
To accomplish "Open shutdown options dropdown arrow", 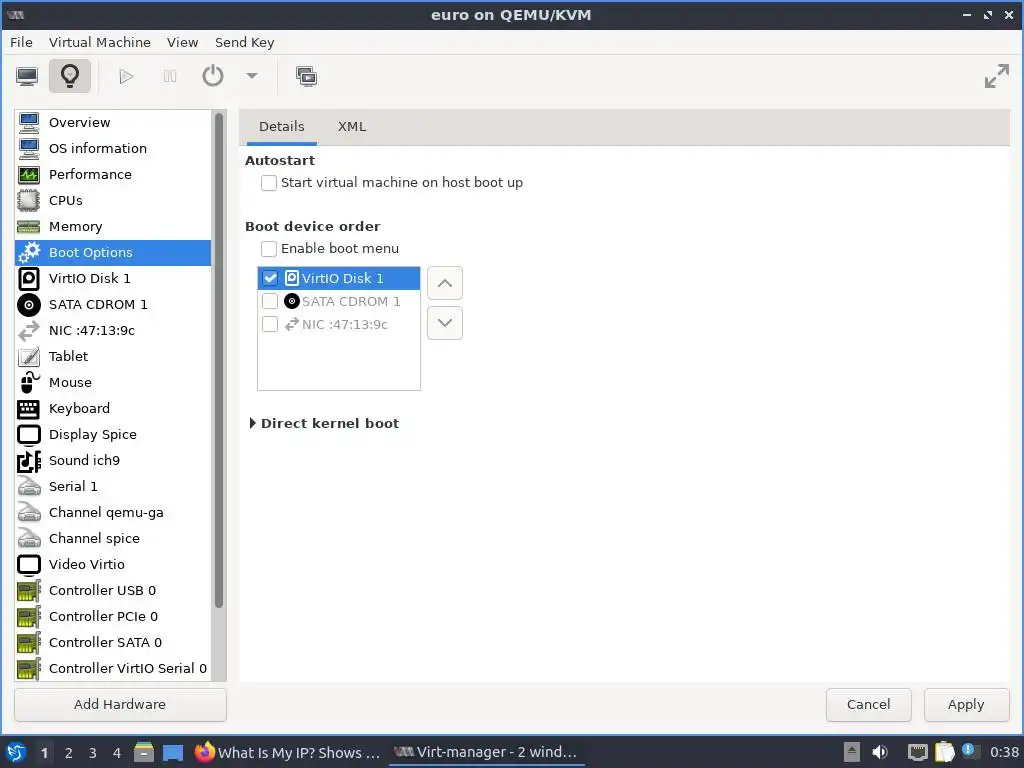I will coord(252,76).
